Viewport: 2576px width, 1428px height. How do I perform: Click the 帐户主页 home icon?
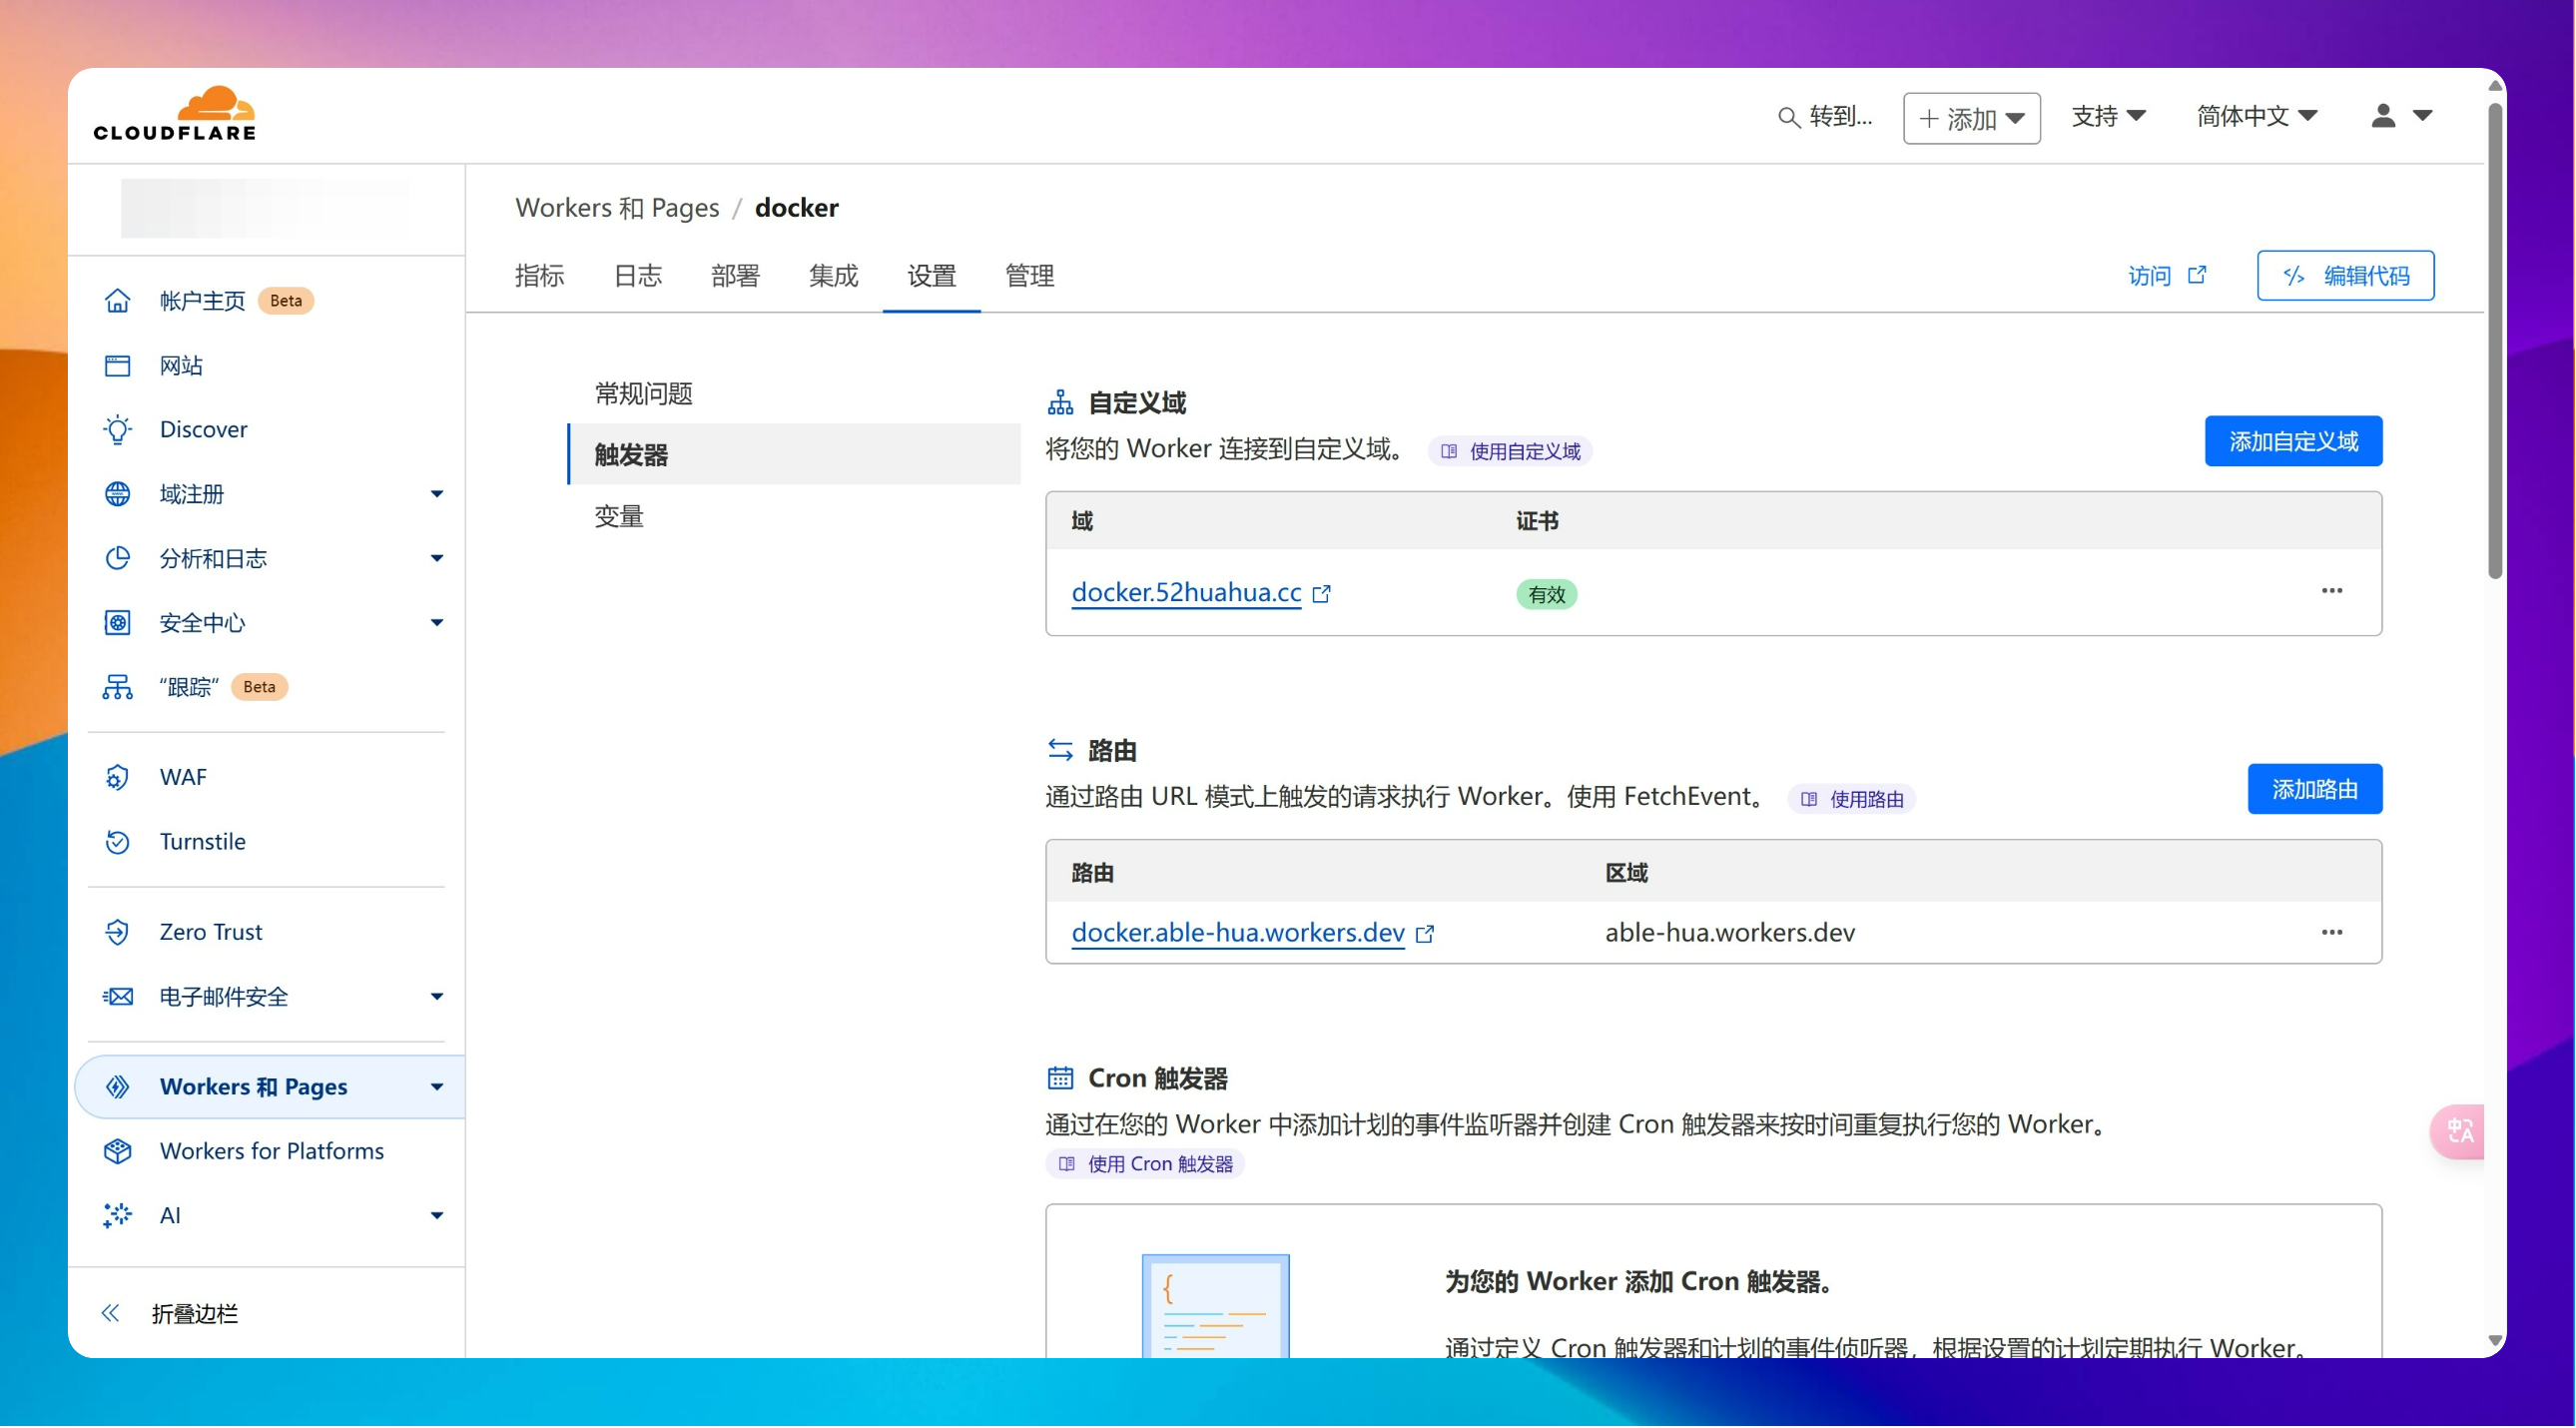click(117, 301)
